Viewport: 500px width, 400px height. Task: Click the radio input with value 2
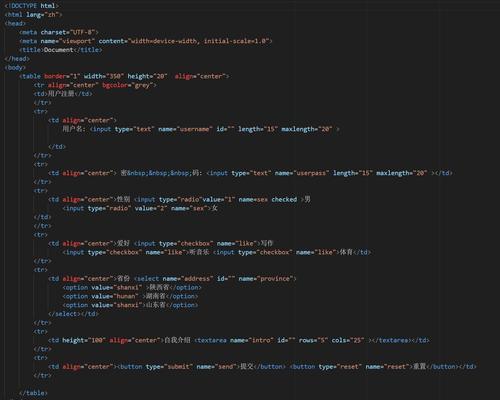137,208
